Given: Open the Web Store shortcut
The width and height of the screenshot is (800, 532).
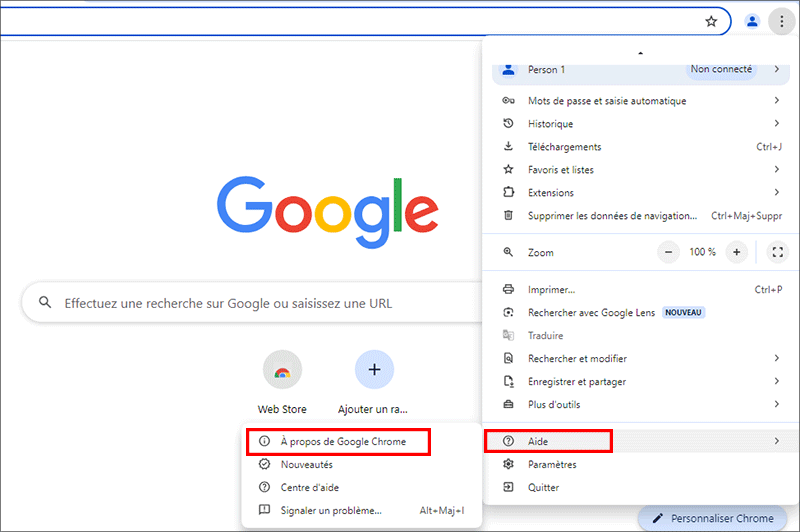Looking at the screenshot, I should [282, 383].
